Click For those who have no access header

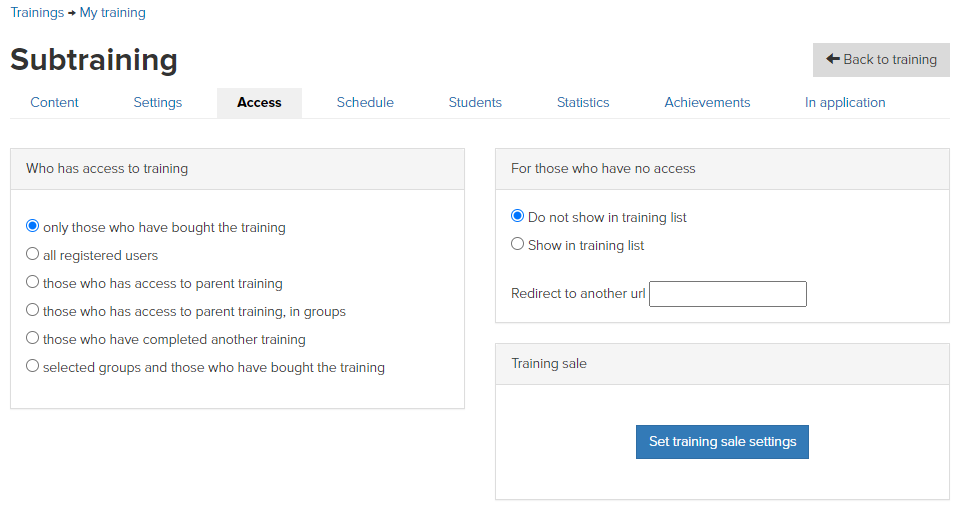[x=722, y=169]
